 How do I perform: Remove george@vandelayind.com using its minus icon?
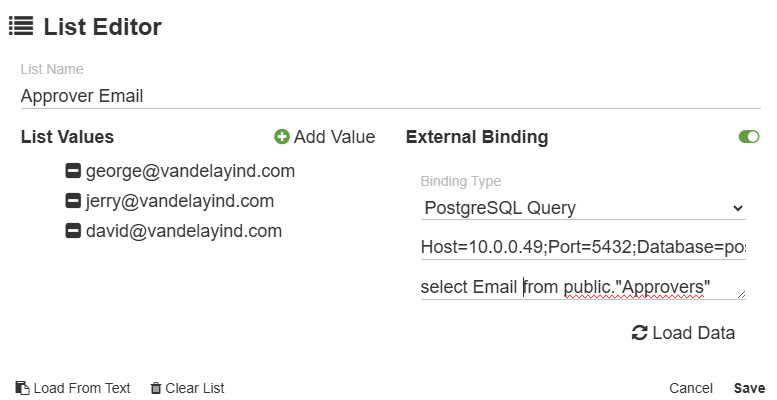pyautogui.click(x=73, y=171)
